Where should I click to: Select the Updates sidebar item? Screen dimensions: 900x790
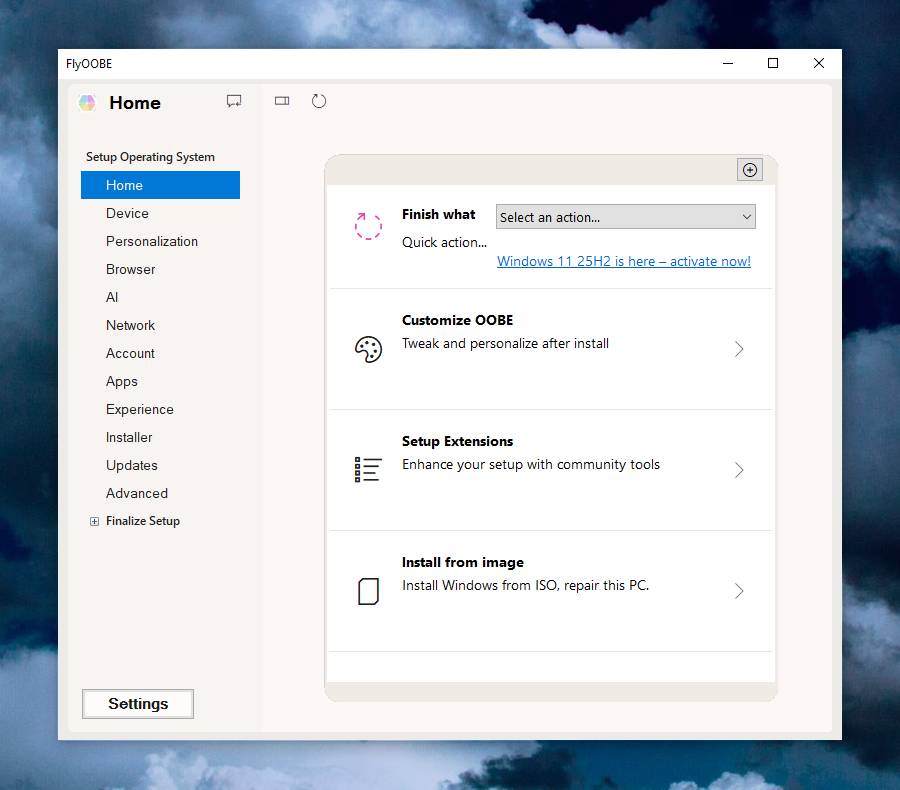tap(132, 465)
